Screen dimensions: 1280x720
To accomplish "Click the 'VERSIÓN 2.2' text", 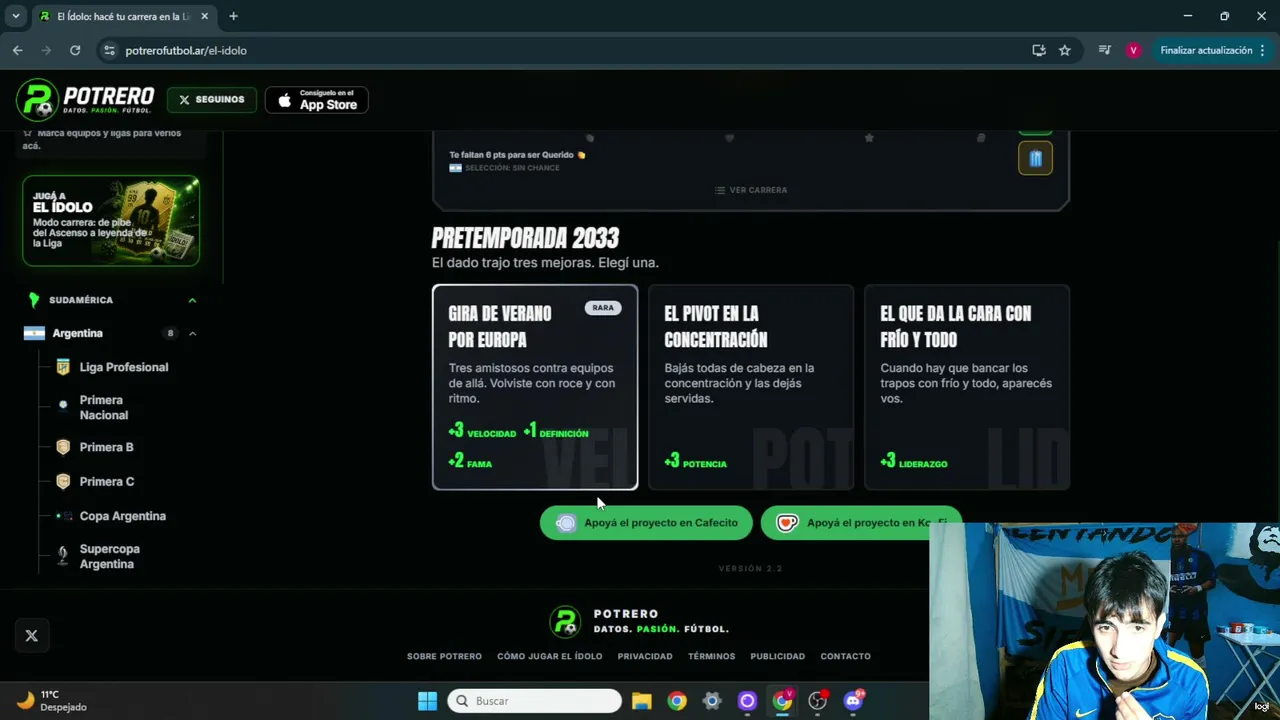I will tap(751, 568).
